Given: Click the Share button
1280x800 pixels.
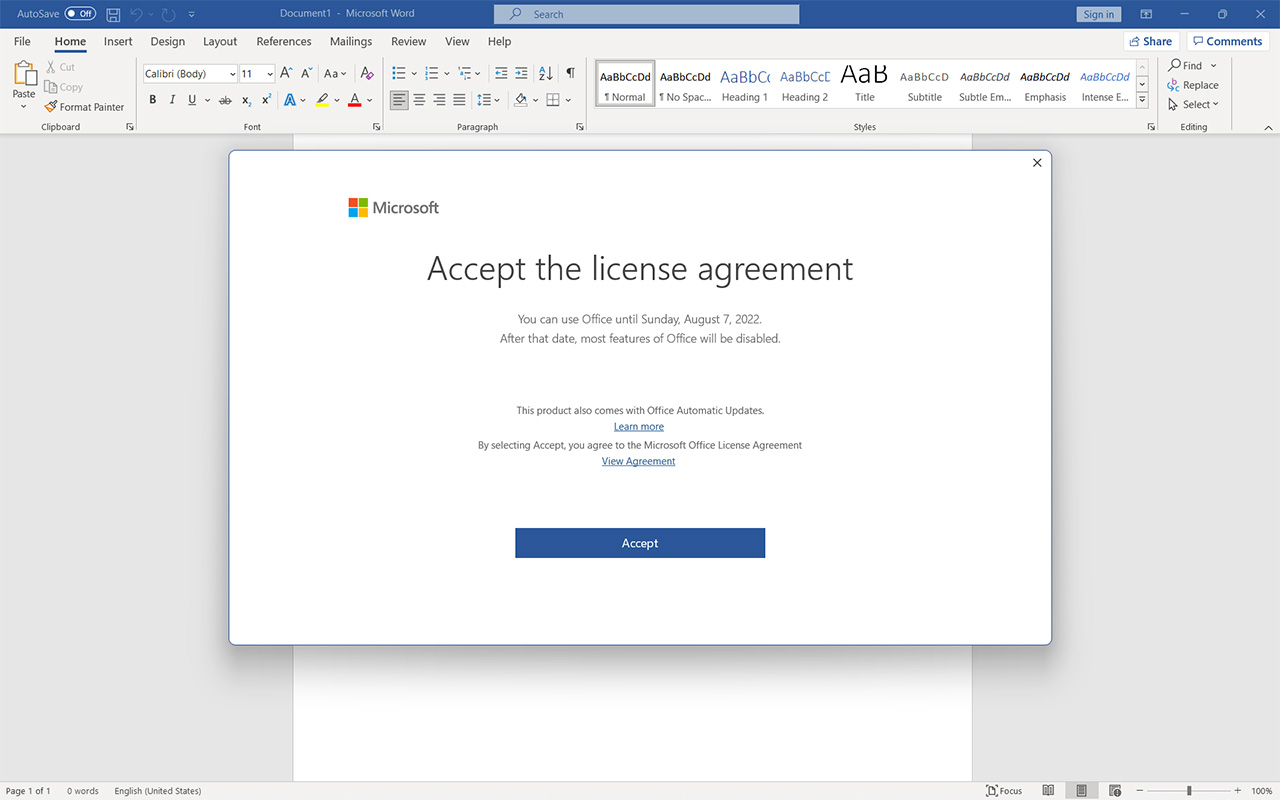Looking at the screenshot, I should tap(1150, 42).
